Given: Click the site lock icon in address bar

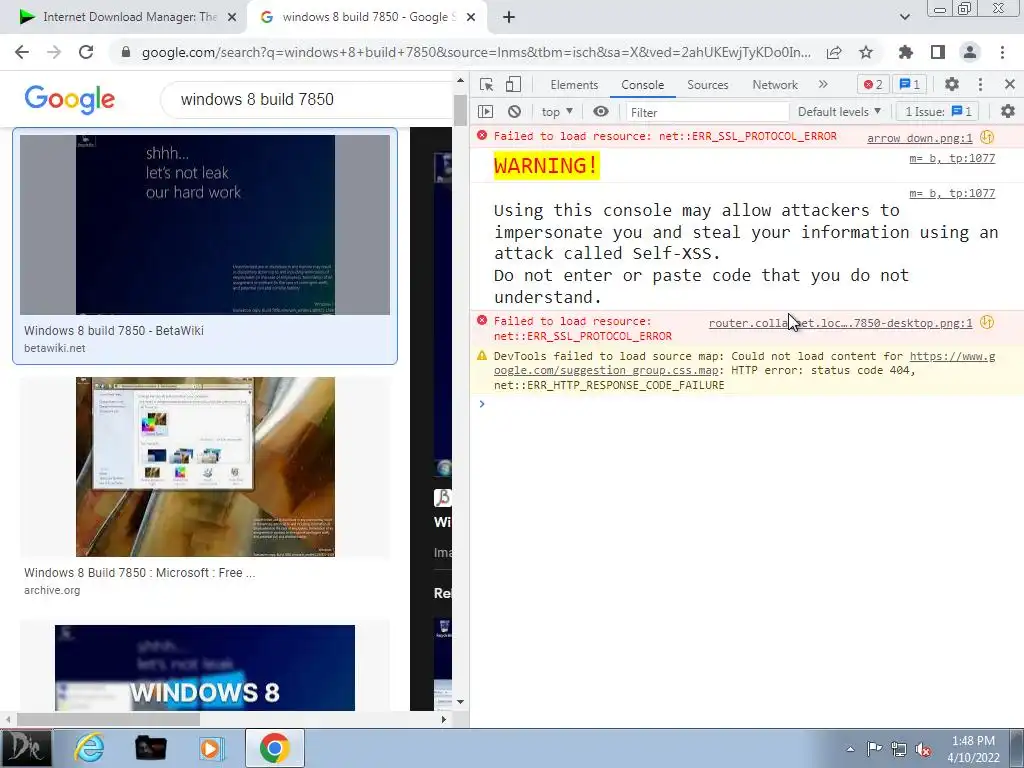Looking at the screenshot, I should 126,52.
